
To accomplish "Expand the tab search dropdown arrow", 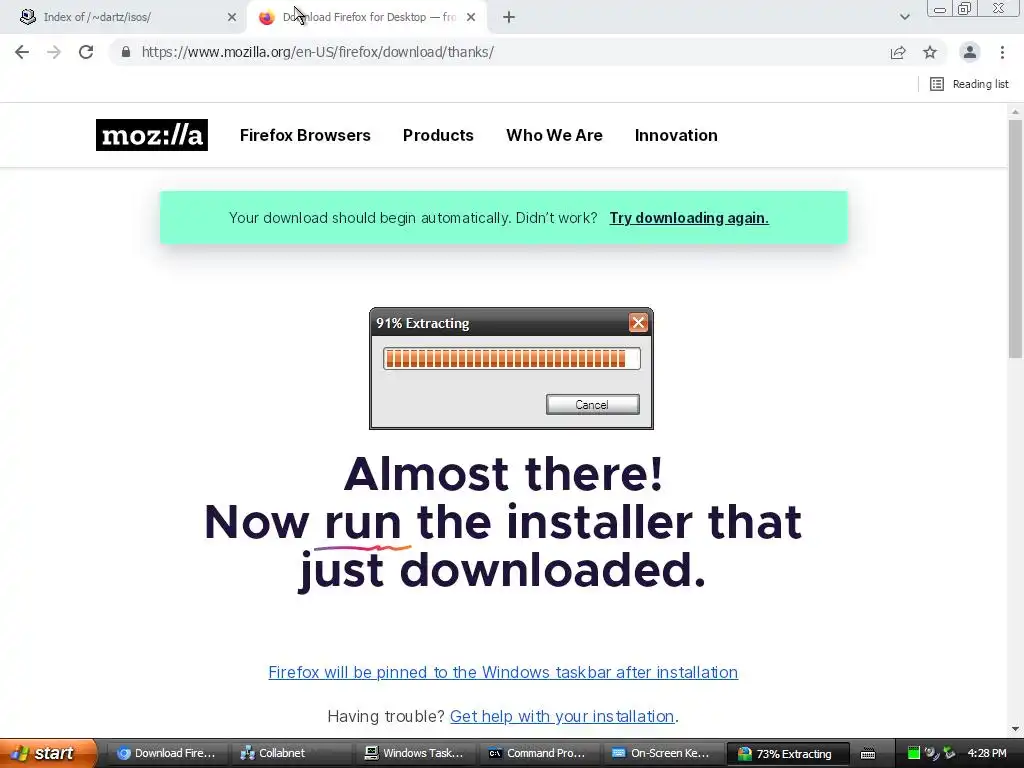I will [x=904, y=18].
